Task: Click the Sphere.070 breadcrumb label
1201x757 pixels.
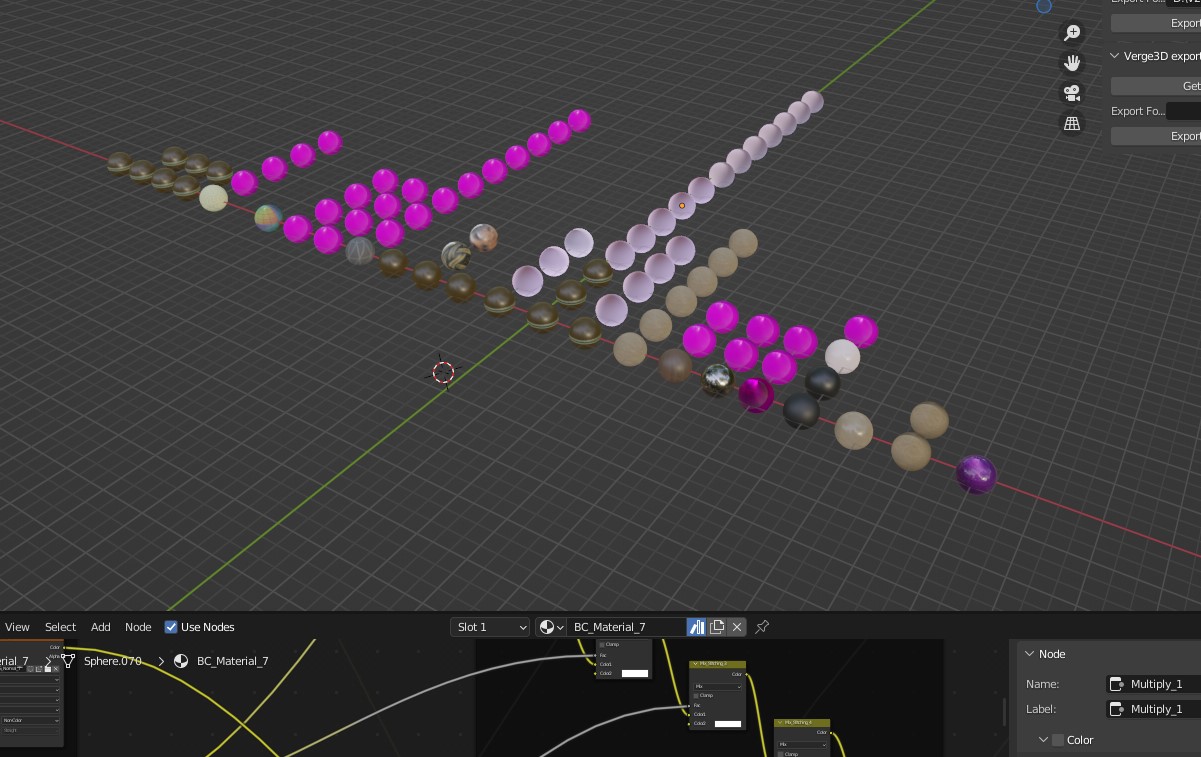Action: 113,661
